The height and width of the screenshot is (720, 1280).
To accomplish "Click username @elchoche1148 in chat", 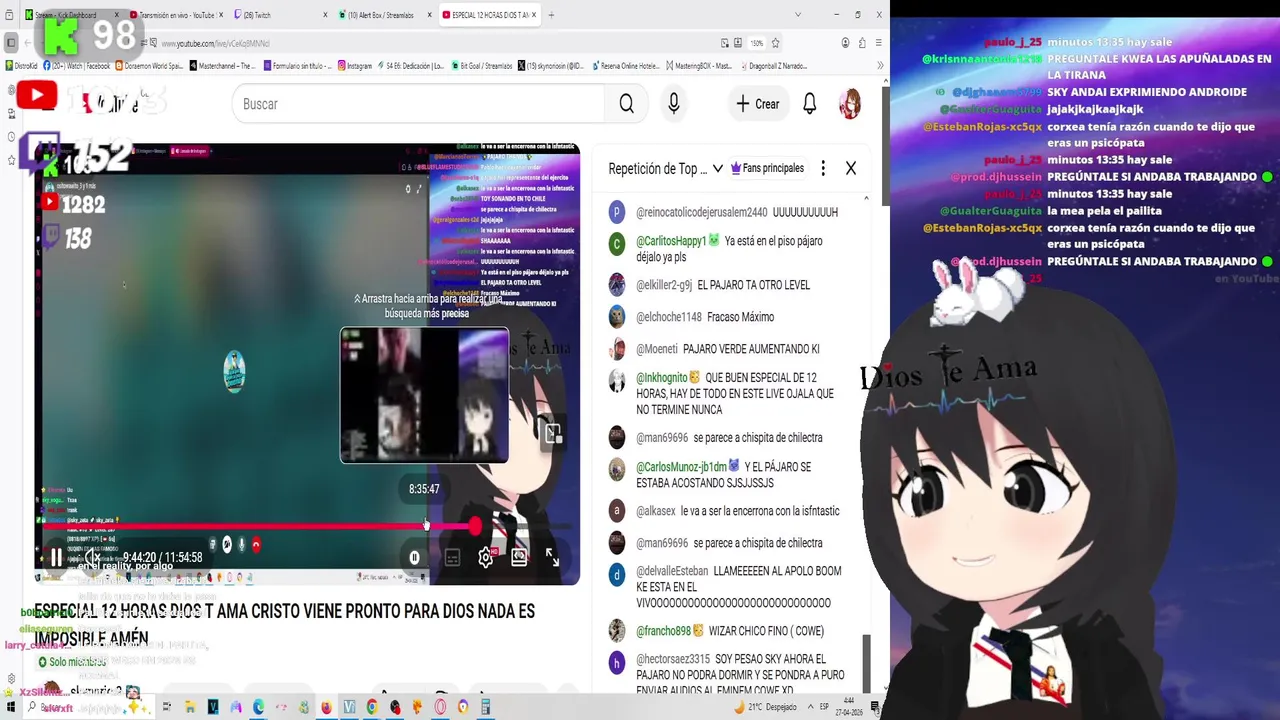I will [669, 317].
